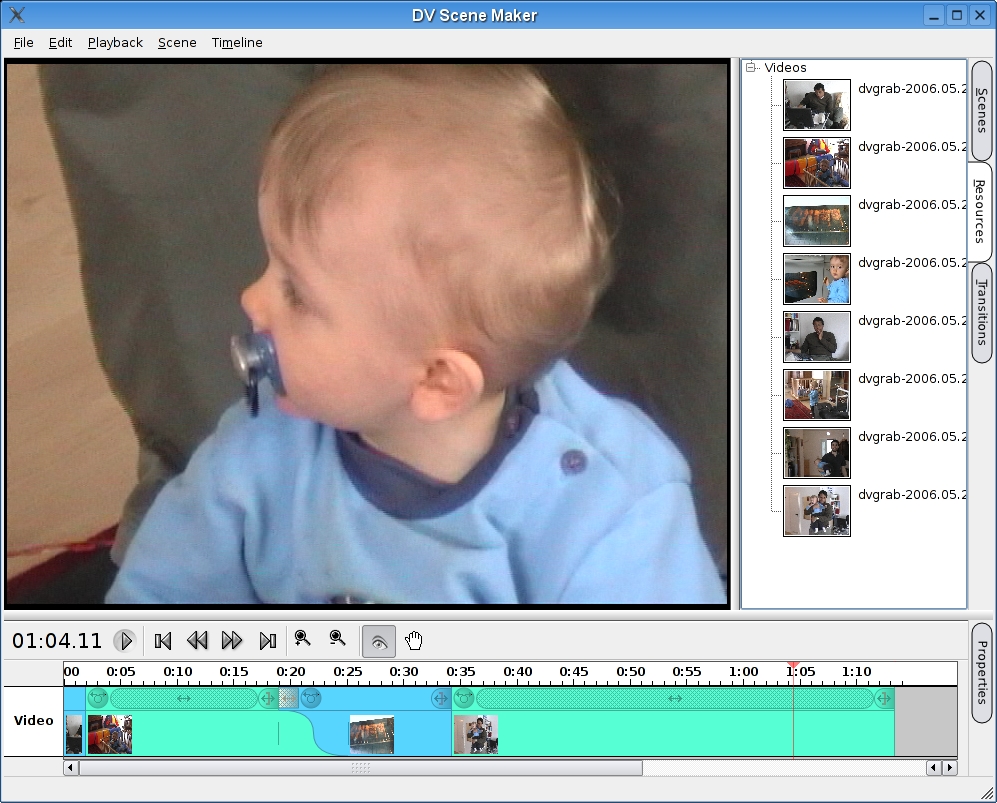This screenshot has height=803, width=997.
Task: Open the Scene menu
Action: point(177,43)
